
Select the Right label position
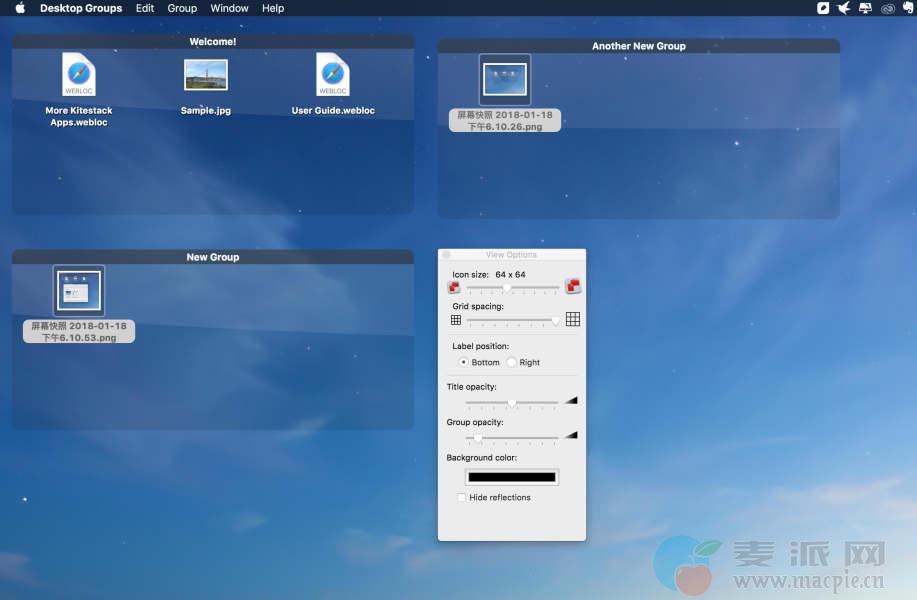512,362
